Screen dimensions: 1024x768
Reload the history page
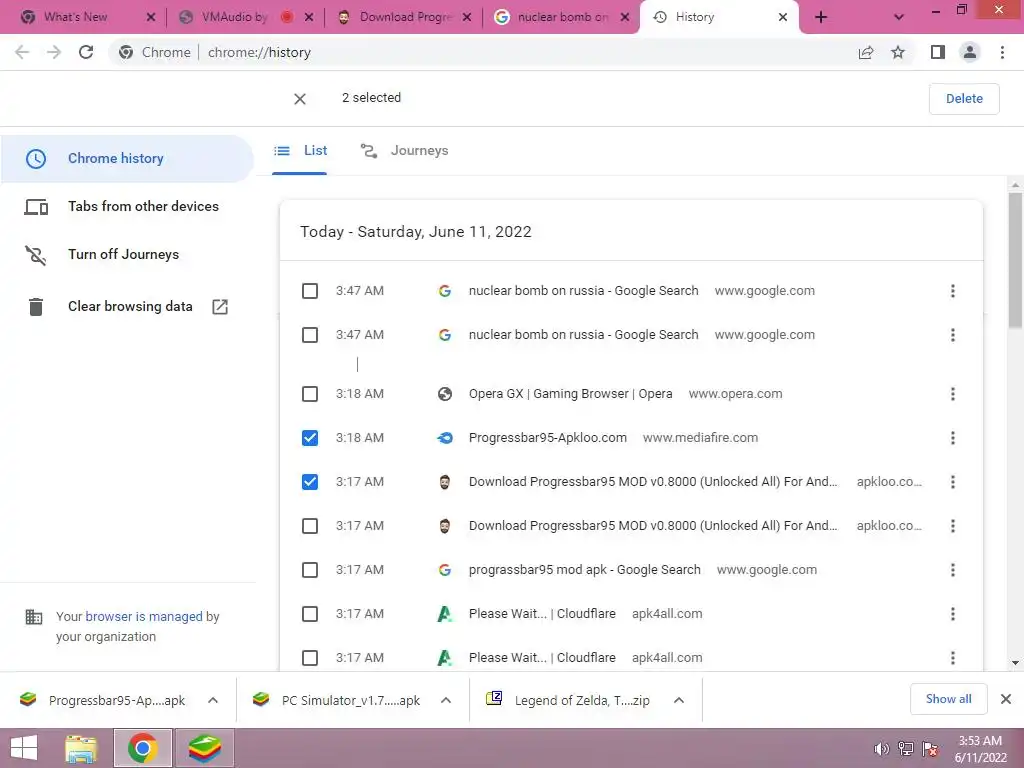coord(86,52)
